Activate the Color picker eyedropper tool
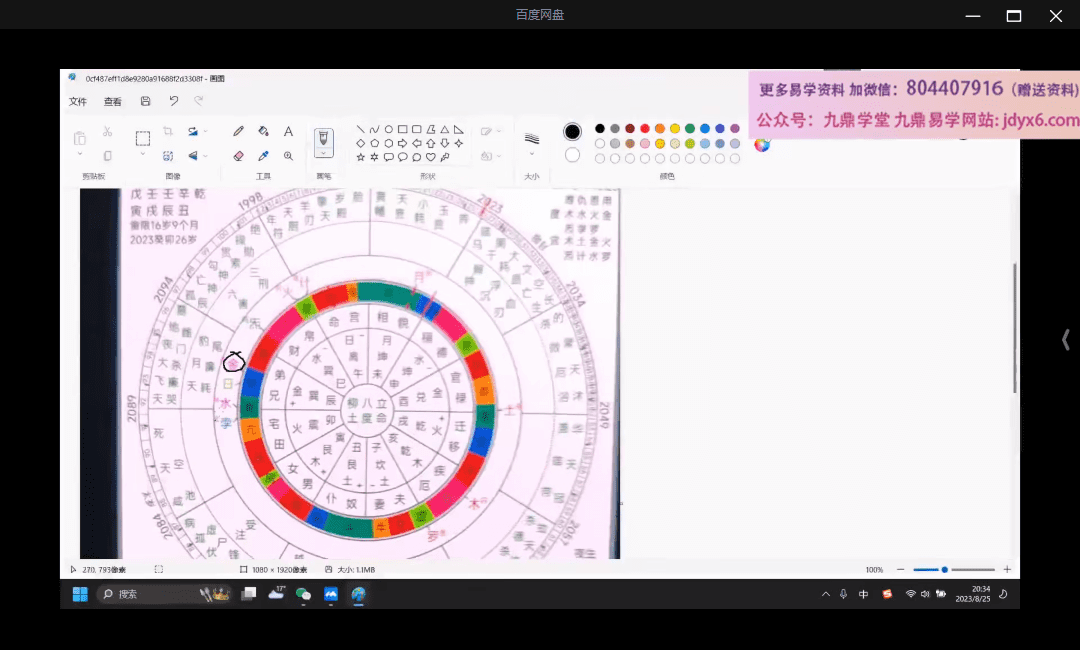 [263, 156]
